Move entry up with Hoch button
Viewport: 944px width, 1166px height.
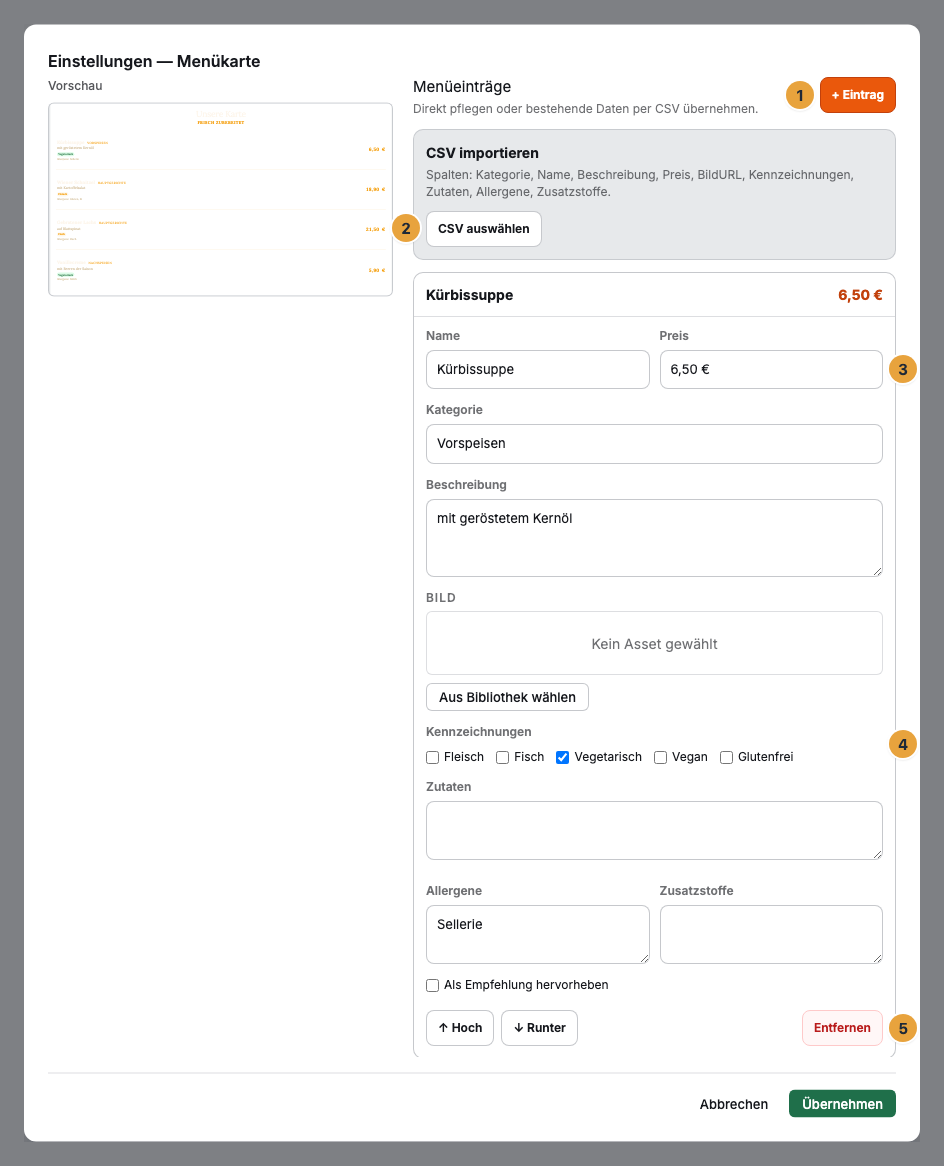[460, 1028]
